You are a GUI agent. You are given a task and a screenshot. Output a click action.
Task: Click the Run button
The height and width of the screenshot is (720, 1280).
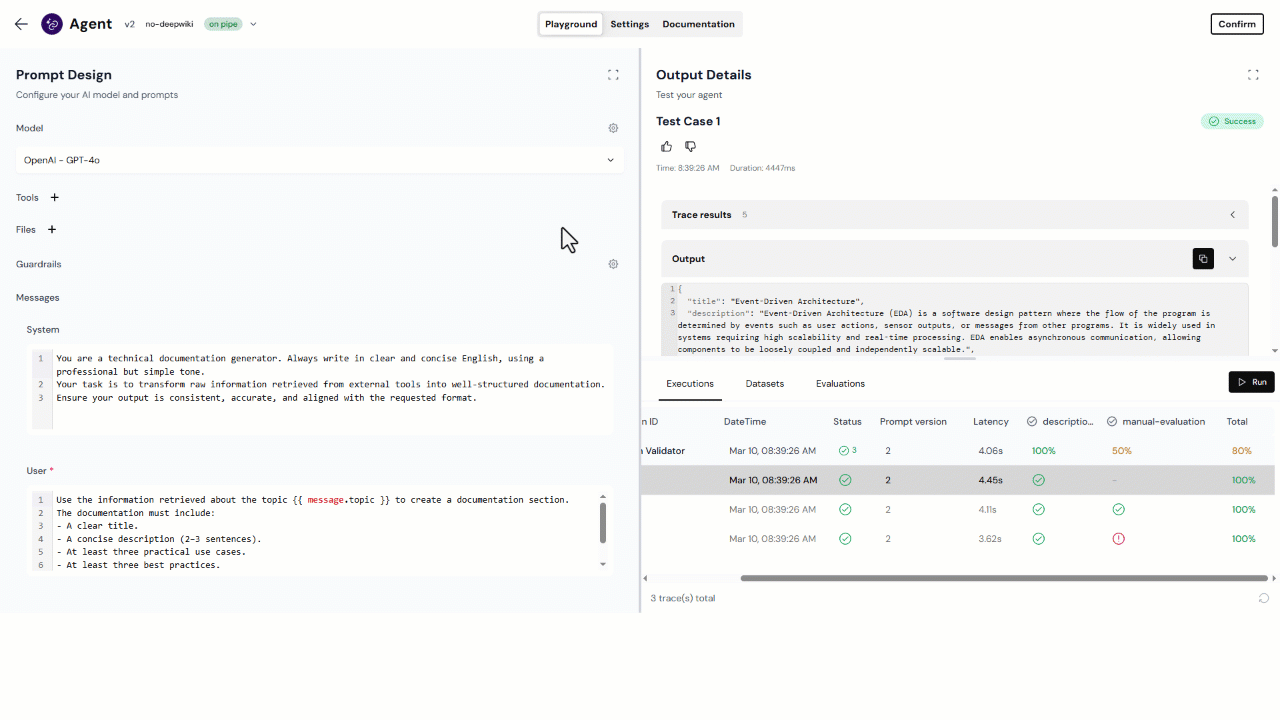click(x=1251, y=382)
